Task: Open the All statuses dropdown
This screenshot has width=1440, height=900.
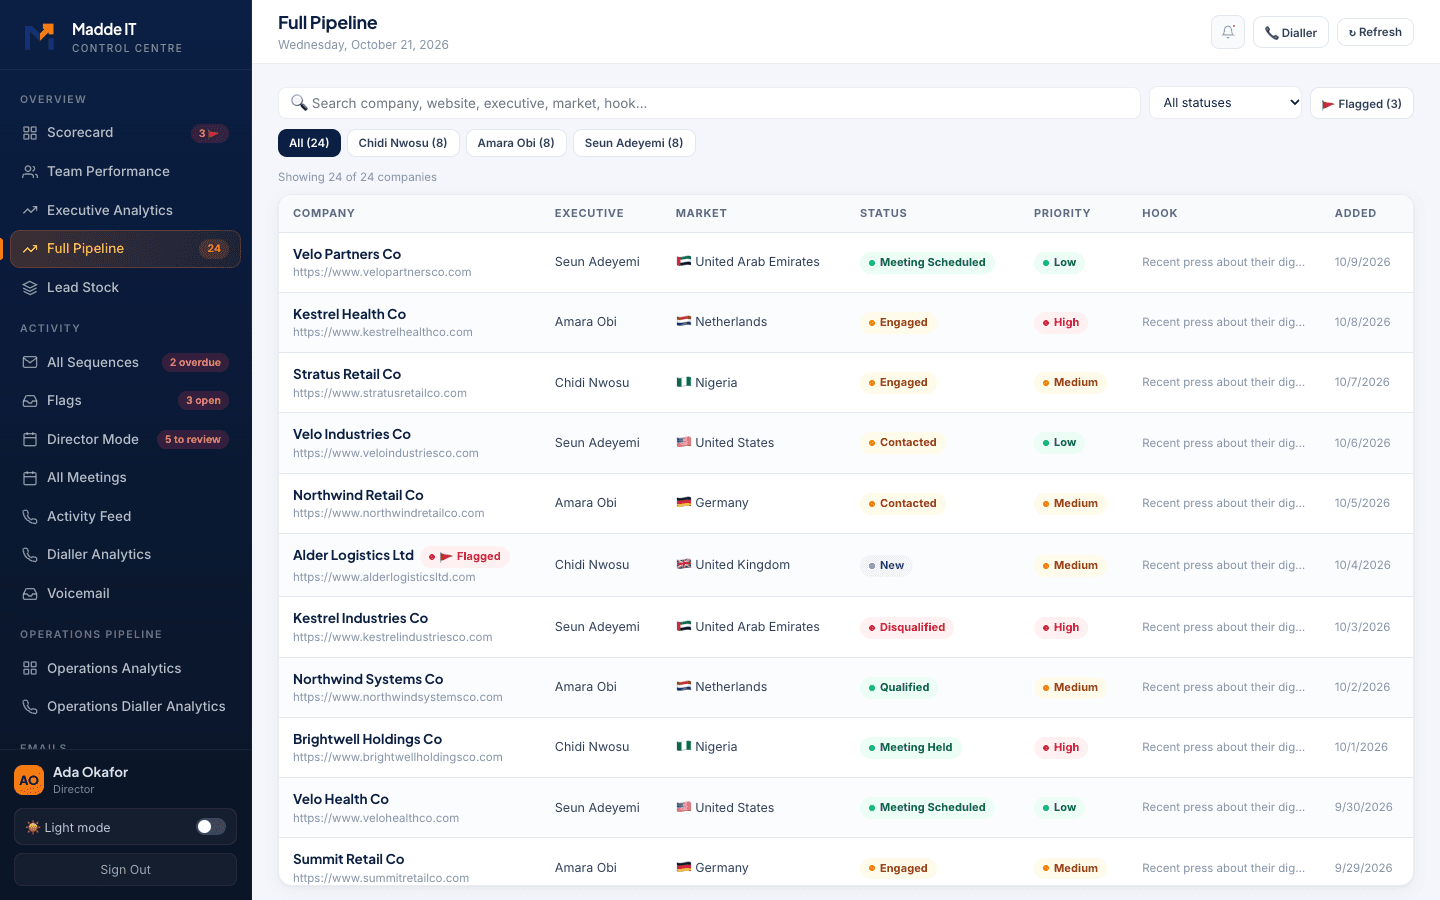Action: [1226, 103]
